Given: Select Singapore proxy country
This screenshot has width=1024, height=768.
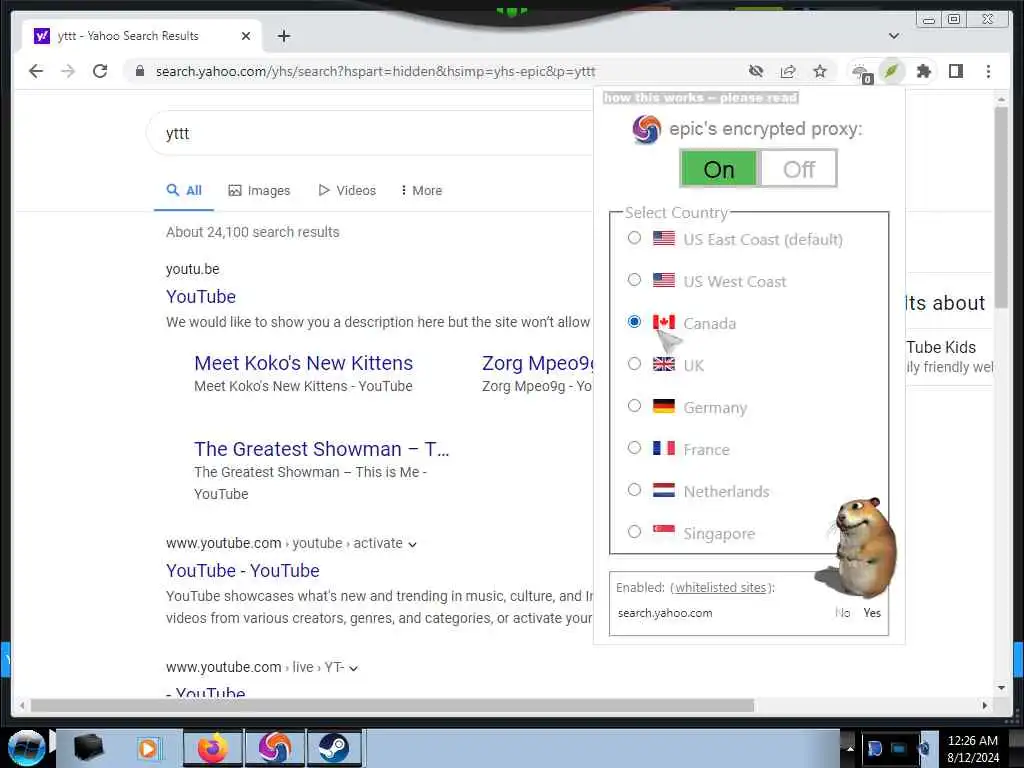Looking at the screenshot, I should 634,532.
